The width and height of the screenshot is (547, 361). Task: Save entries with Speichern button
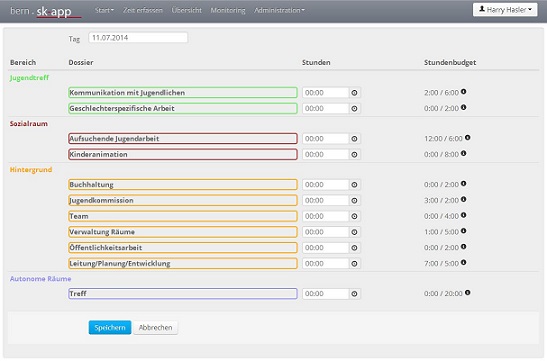[110, 328]
